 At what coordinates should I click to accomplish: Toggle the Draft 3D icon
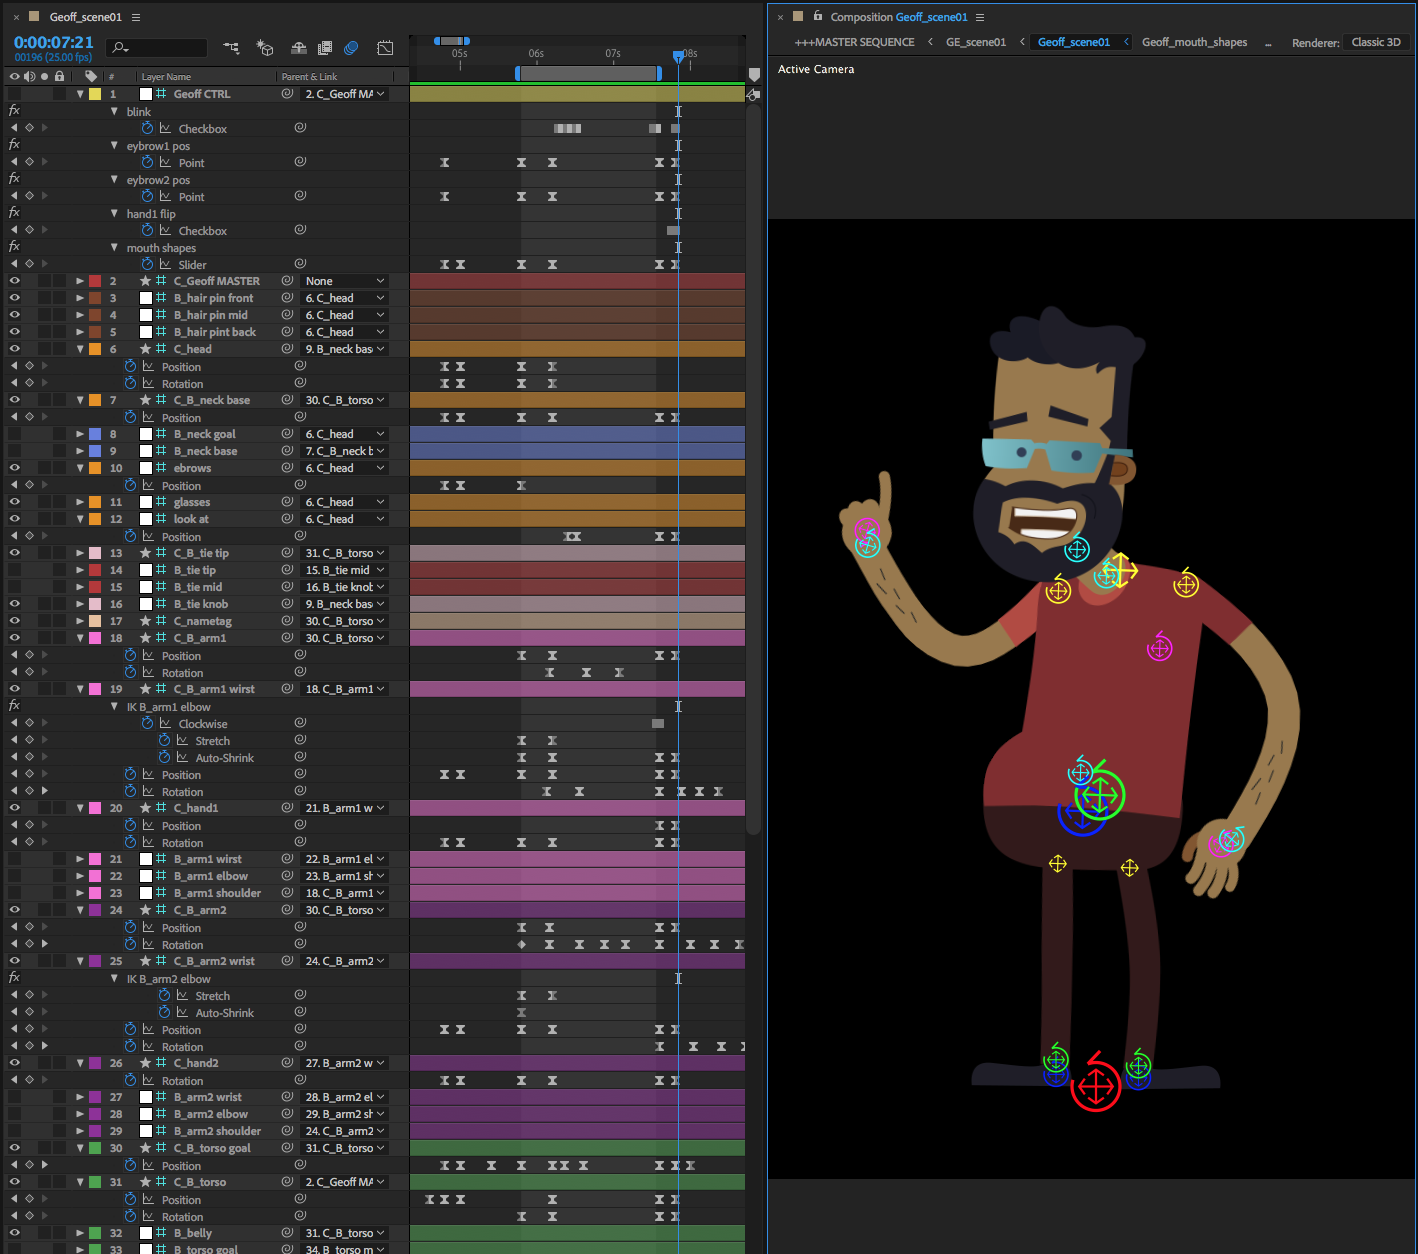[x=265, y=48]
